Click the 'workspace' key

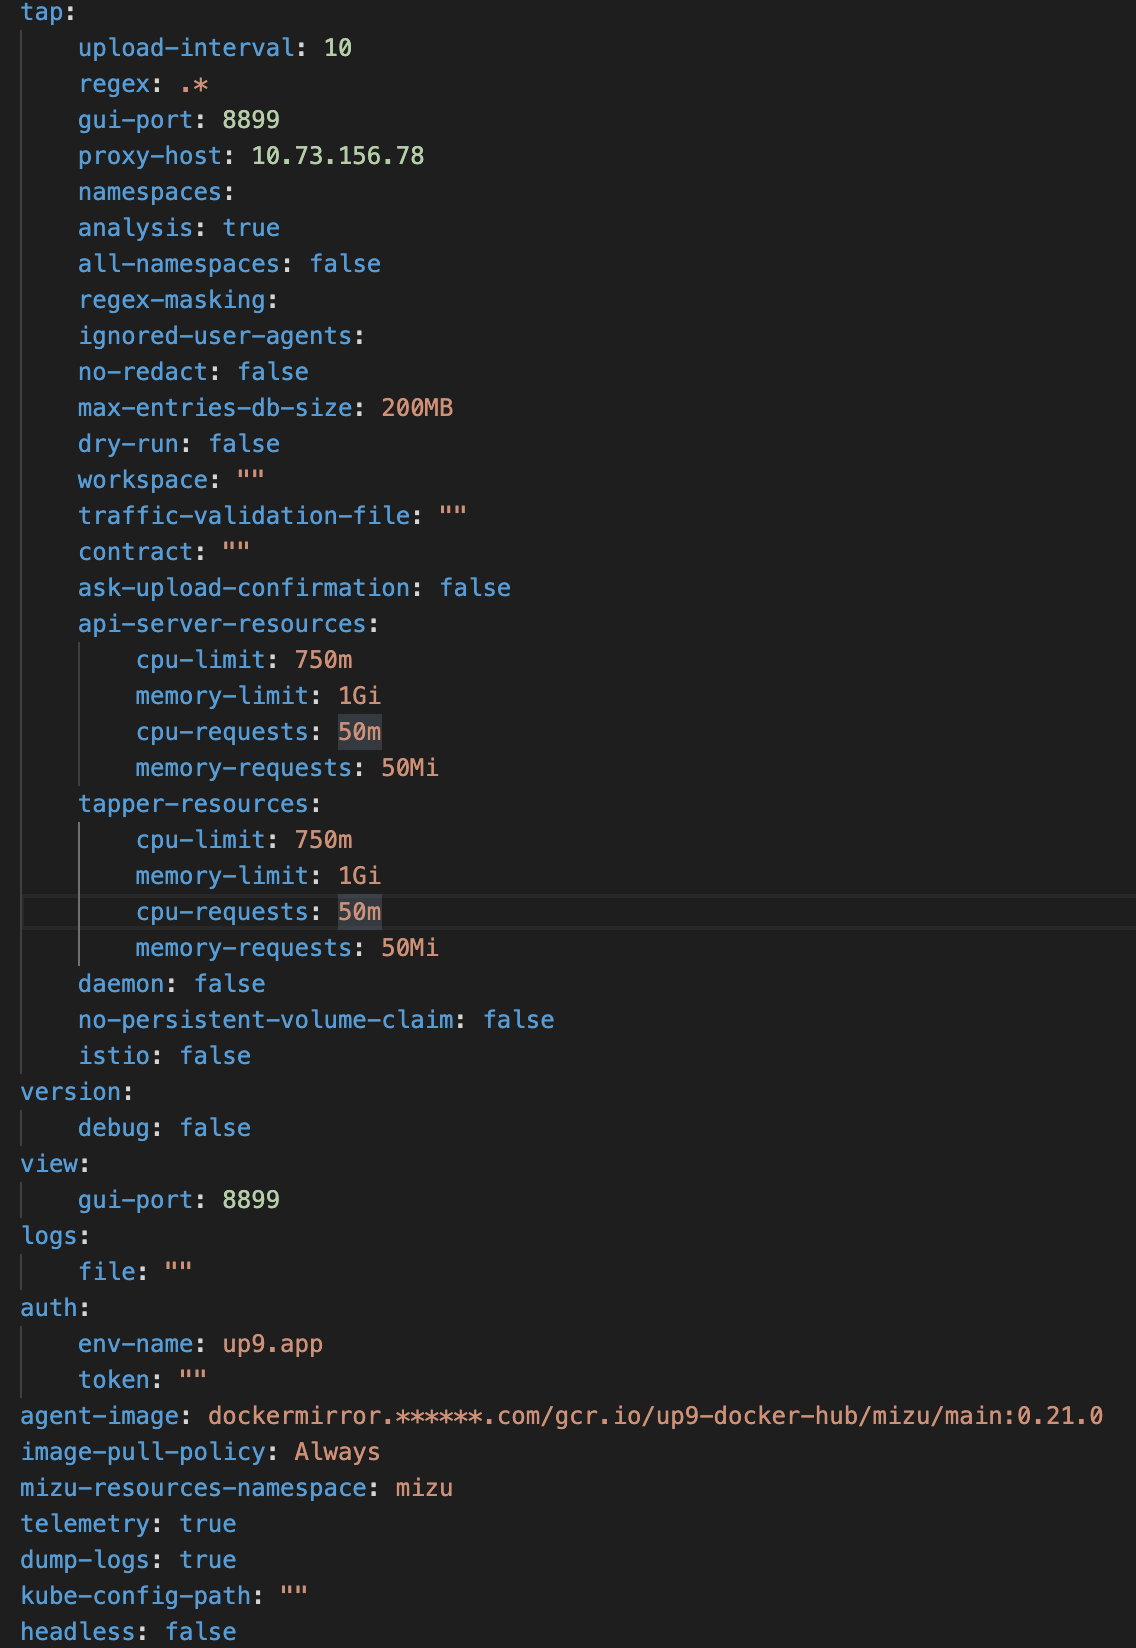pyautogui.click(x=143, y=480)
